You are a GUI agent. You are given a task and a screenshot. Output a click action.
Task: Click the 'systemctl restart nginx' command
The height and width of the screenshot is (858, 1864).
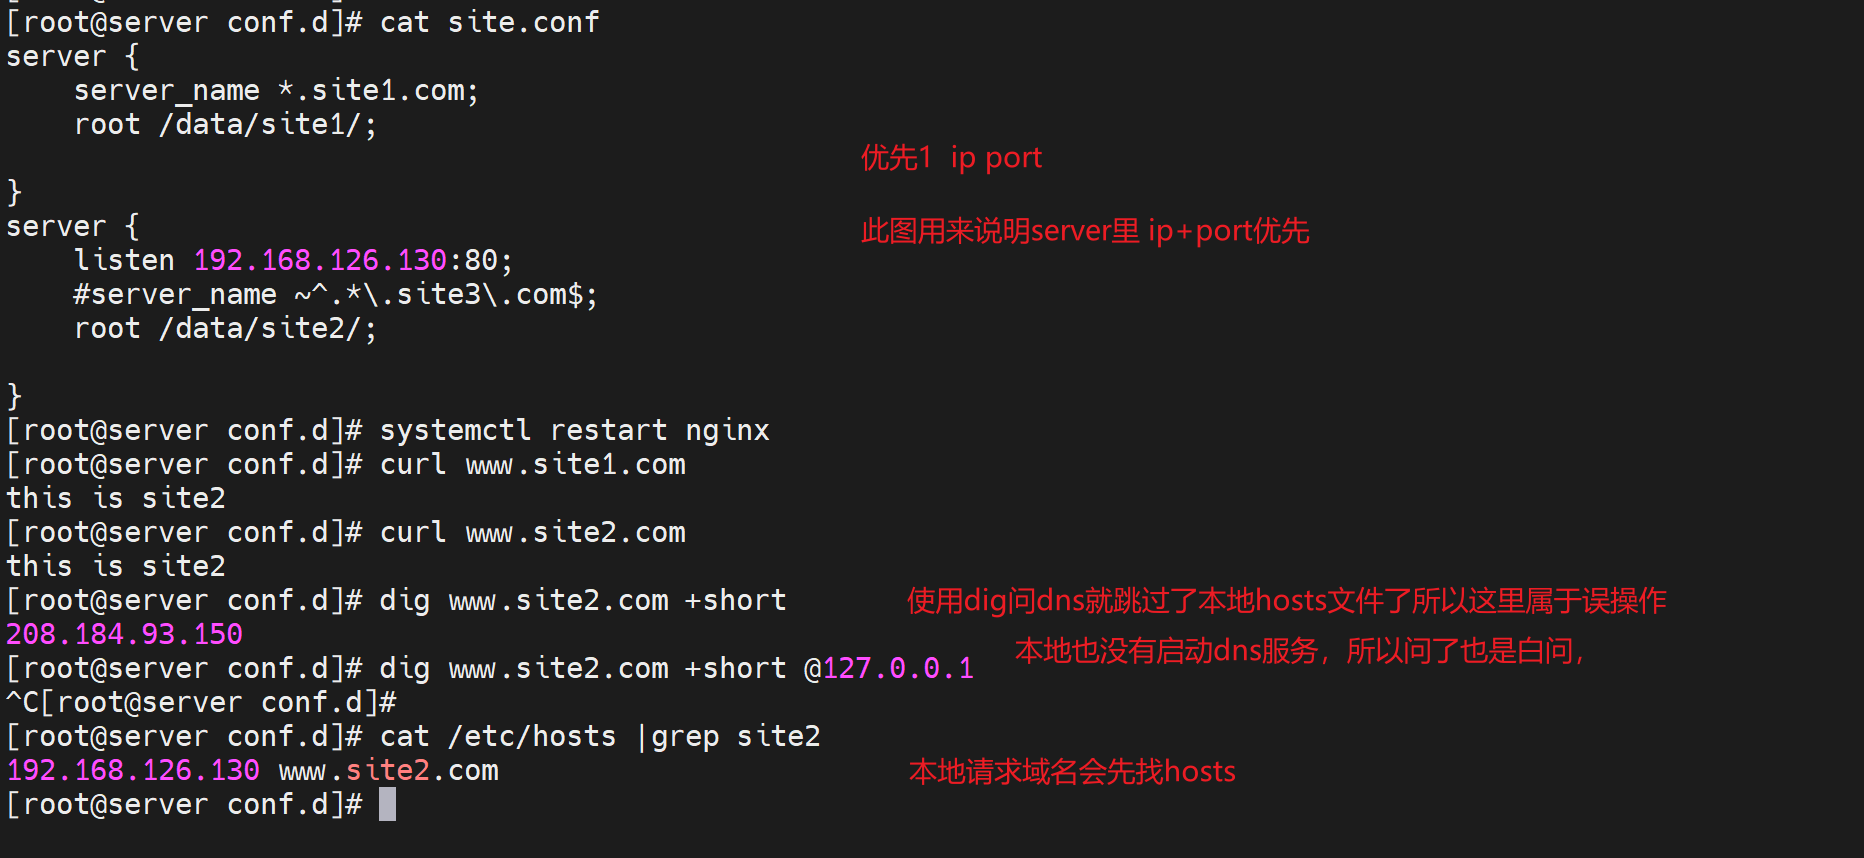click(574, 431)
